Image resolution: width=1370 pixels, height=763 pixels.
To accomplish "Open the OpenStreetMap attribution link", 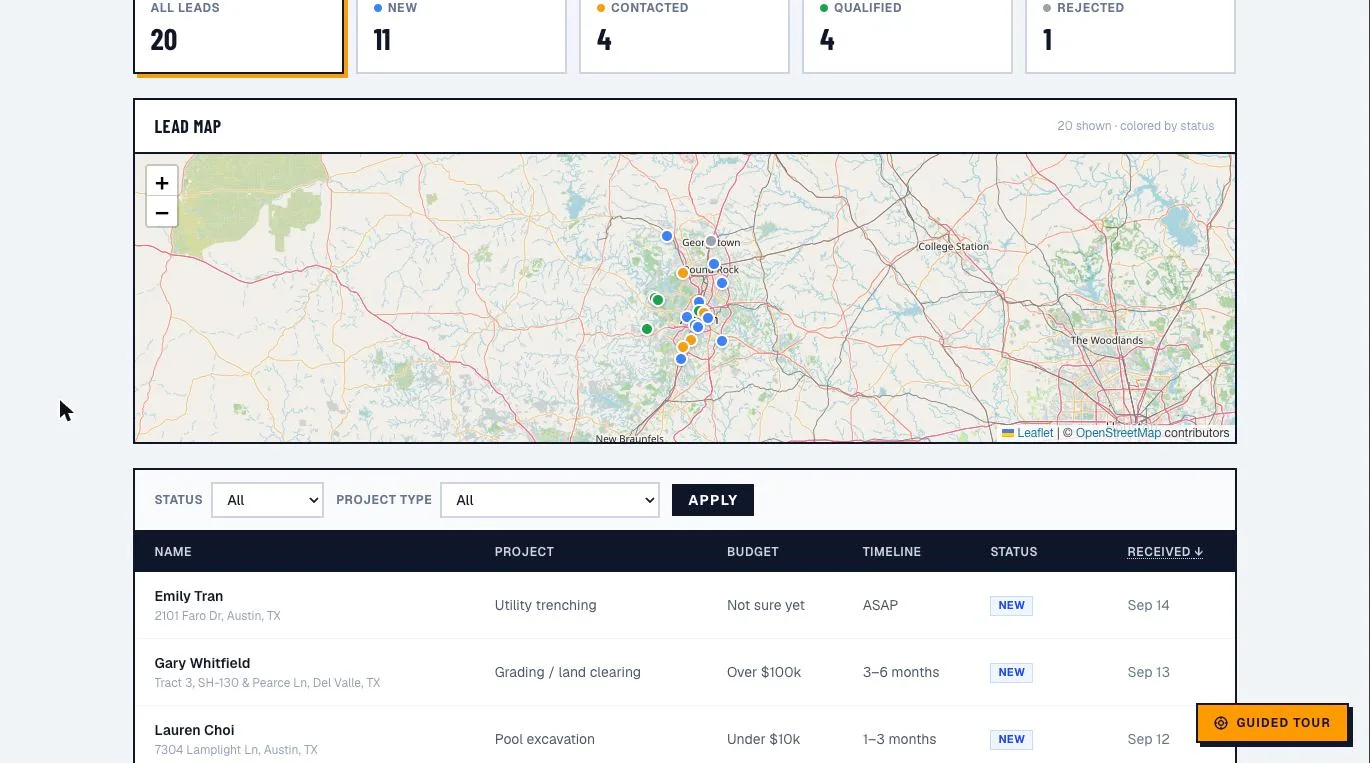I will (1118, 433).
